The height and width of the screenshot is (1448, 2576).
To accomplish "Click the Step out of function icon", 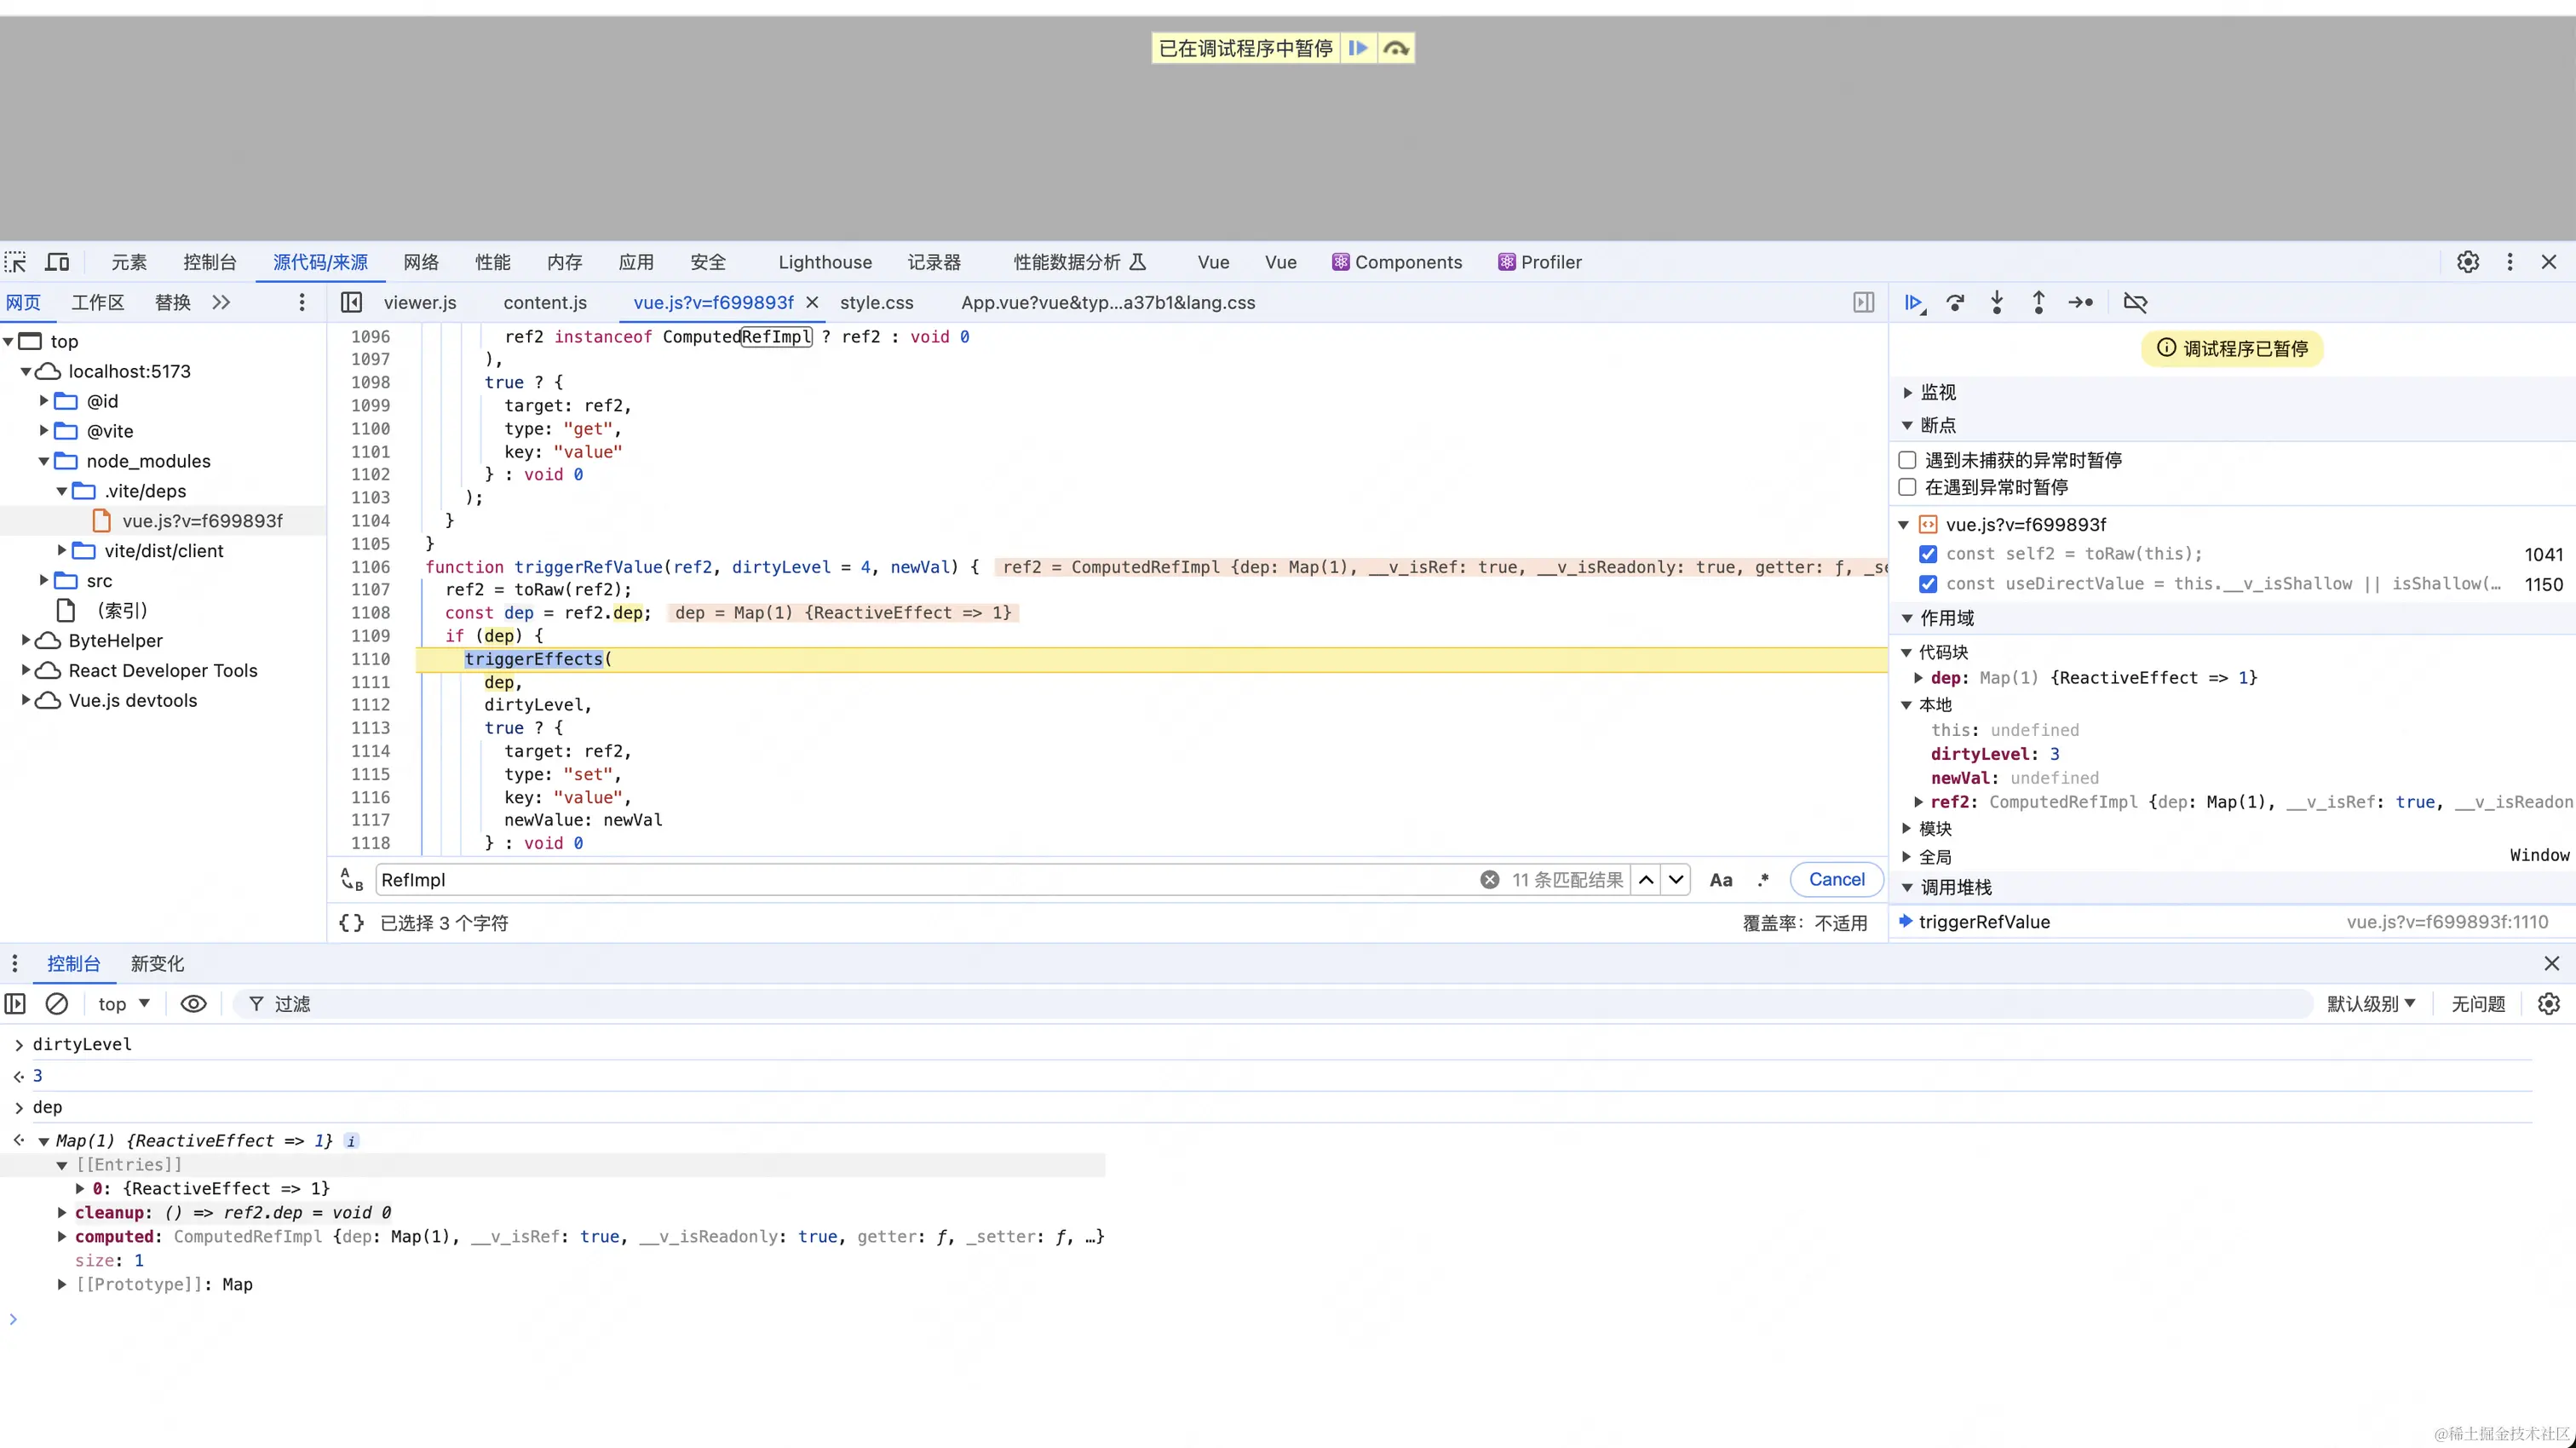I will [2038, 302].
